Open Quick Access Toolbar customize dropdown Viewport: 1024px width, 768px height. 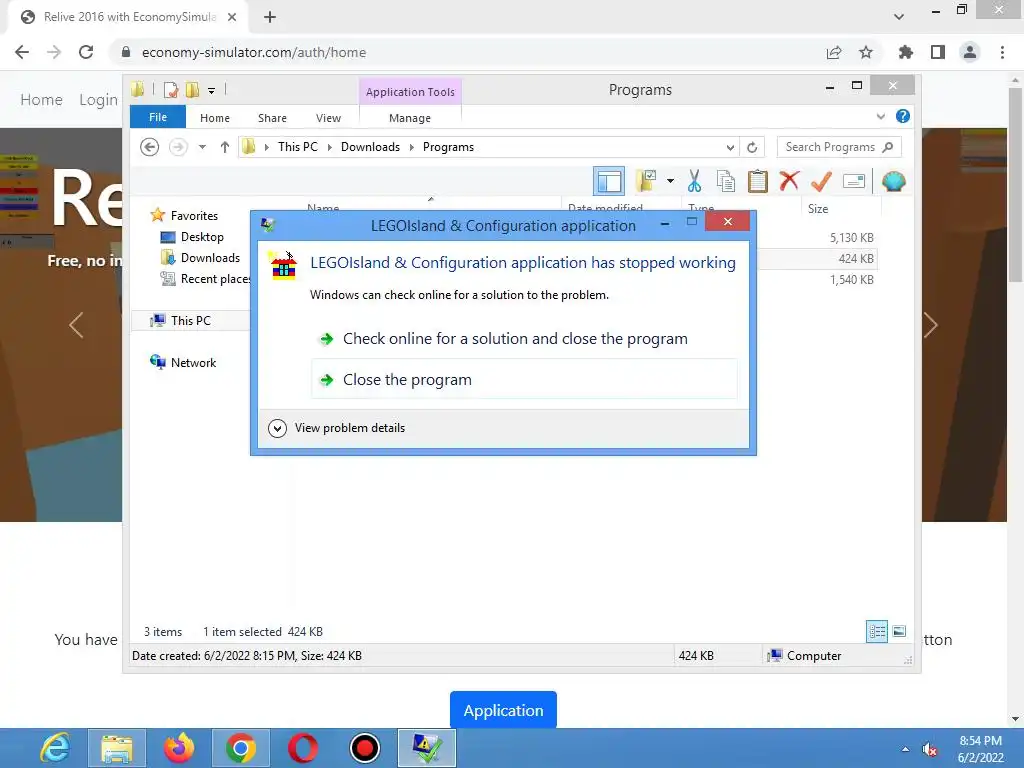pos(212,90)
